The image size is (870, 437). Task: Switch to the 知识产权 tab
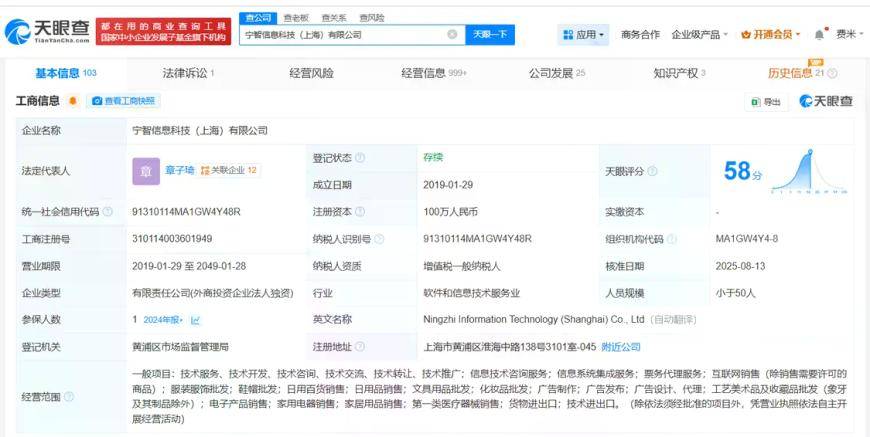point(679,73)
